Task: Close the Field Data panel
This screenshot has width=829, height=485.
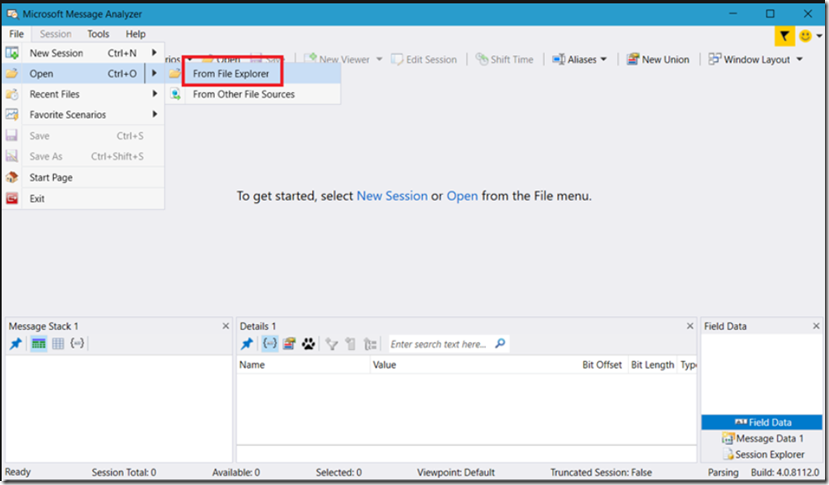Action: pos(816,326)
